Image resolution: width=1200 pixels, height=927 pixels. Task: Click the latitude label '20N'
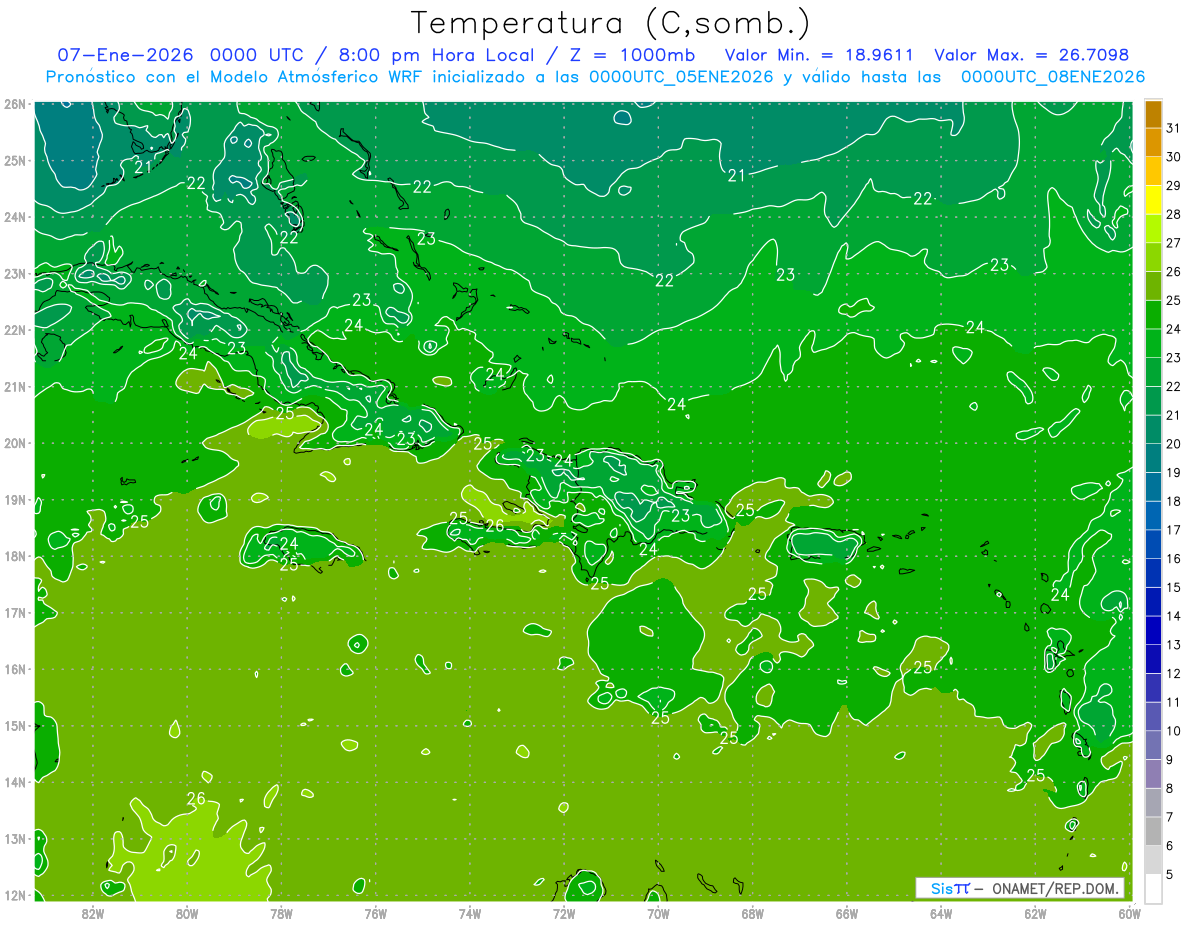pyautogui.click(x=15, y=443)
